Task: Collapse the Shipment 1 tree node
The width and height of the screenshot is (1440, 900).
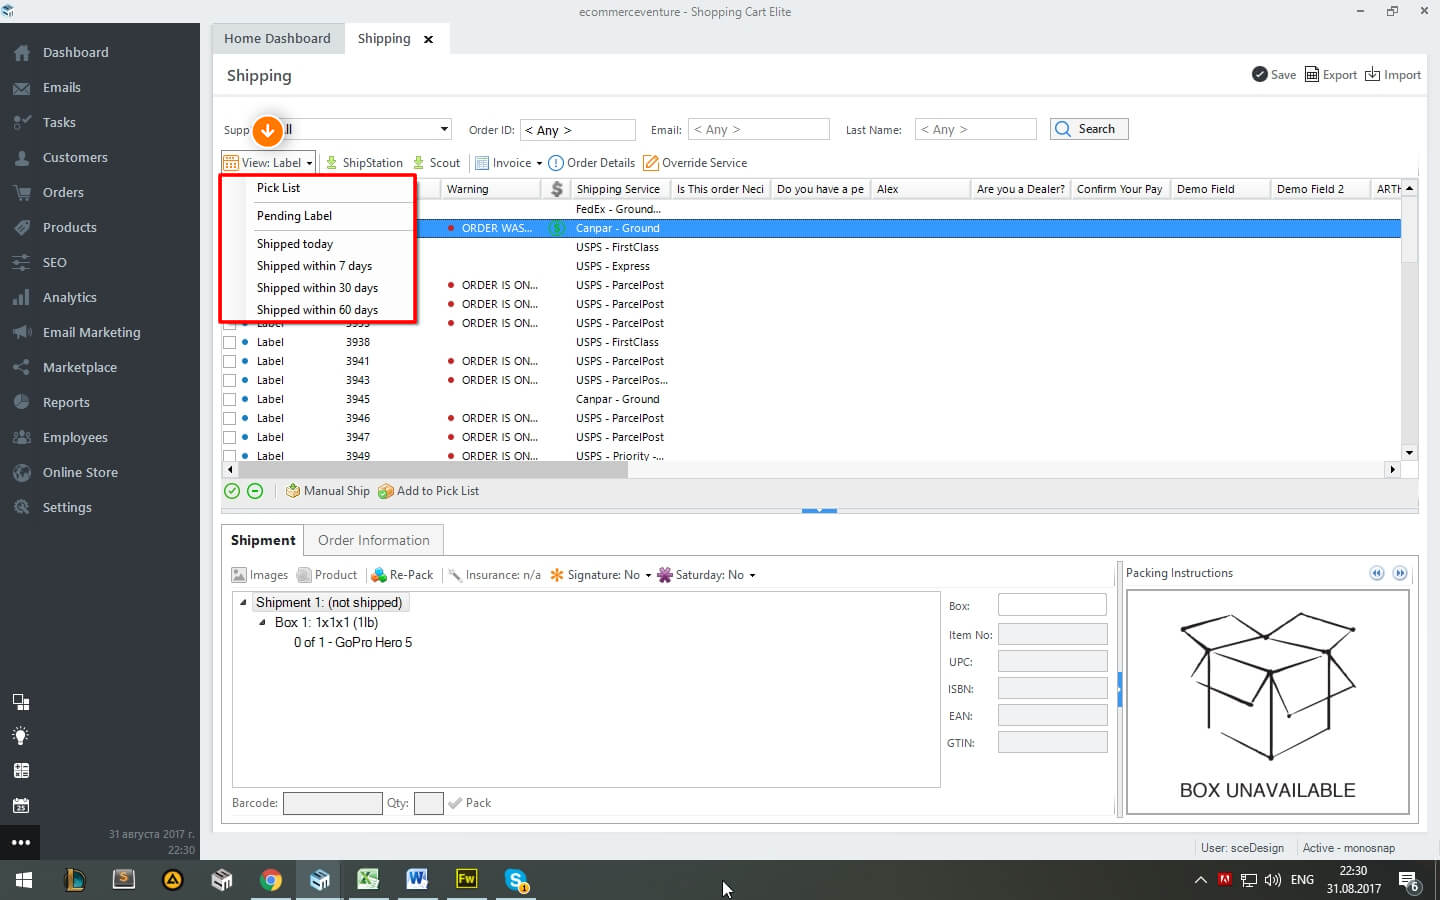Action: pyautogui.click(x=243, y=602)
